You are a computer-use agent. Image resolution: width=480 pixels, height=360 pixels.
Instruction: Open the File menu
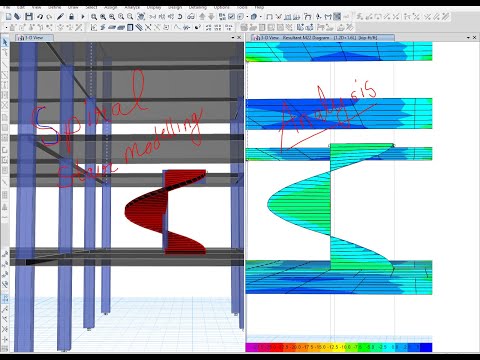tap(6, 7)
